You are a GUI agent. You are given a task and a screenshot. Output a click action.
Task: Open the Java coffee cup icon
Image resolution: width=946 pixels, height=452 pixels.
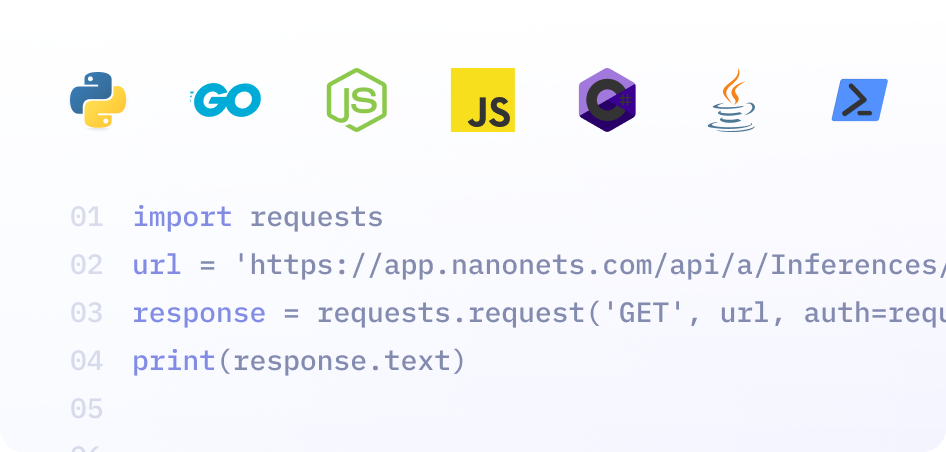click(x=732, y=100)
